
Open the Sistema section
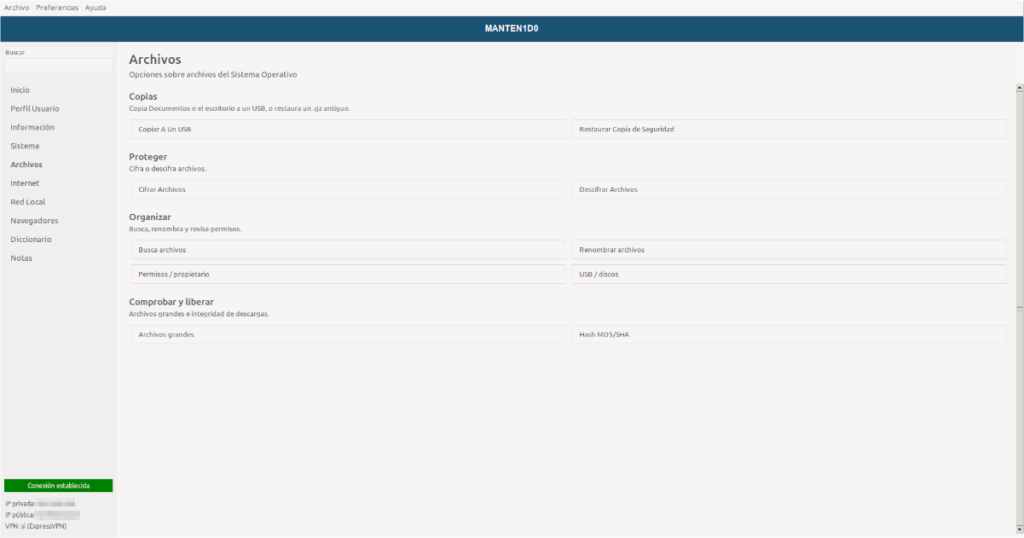tap(25, 146)
